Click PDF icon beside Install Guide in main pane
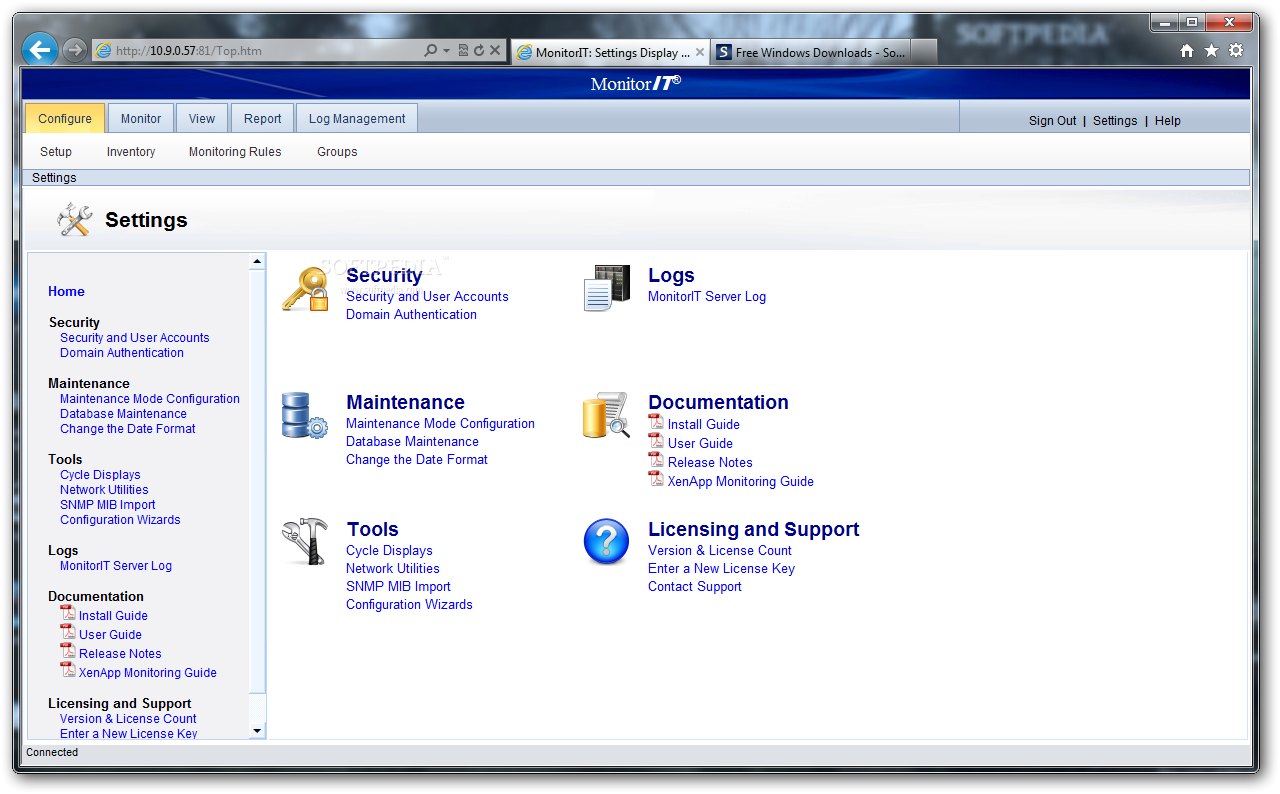 pyautogui.click(x=656, y=422)
